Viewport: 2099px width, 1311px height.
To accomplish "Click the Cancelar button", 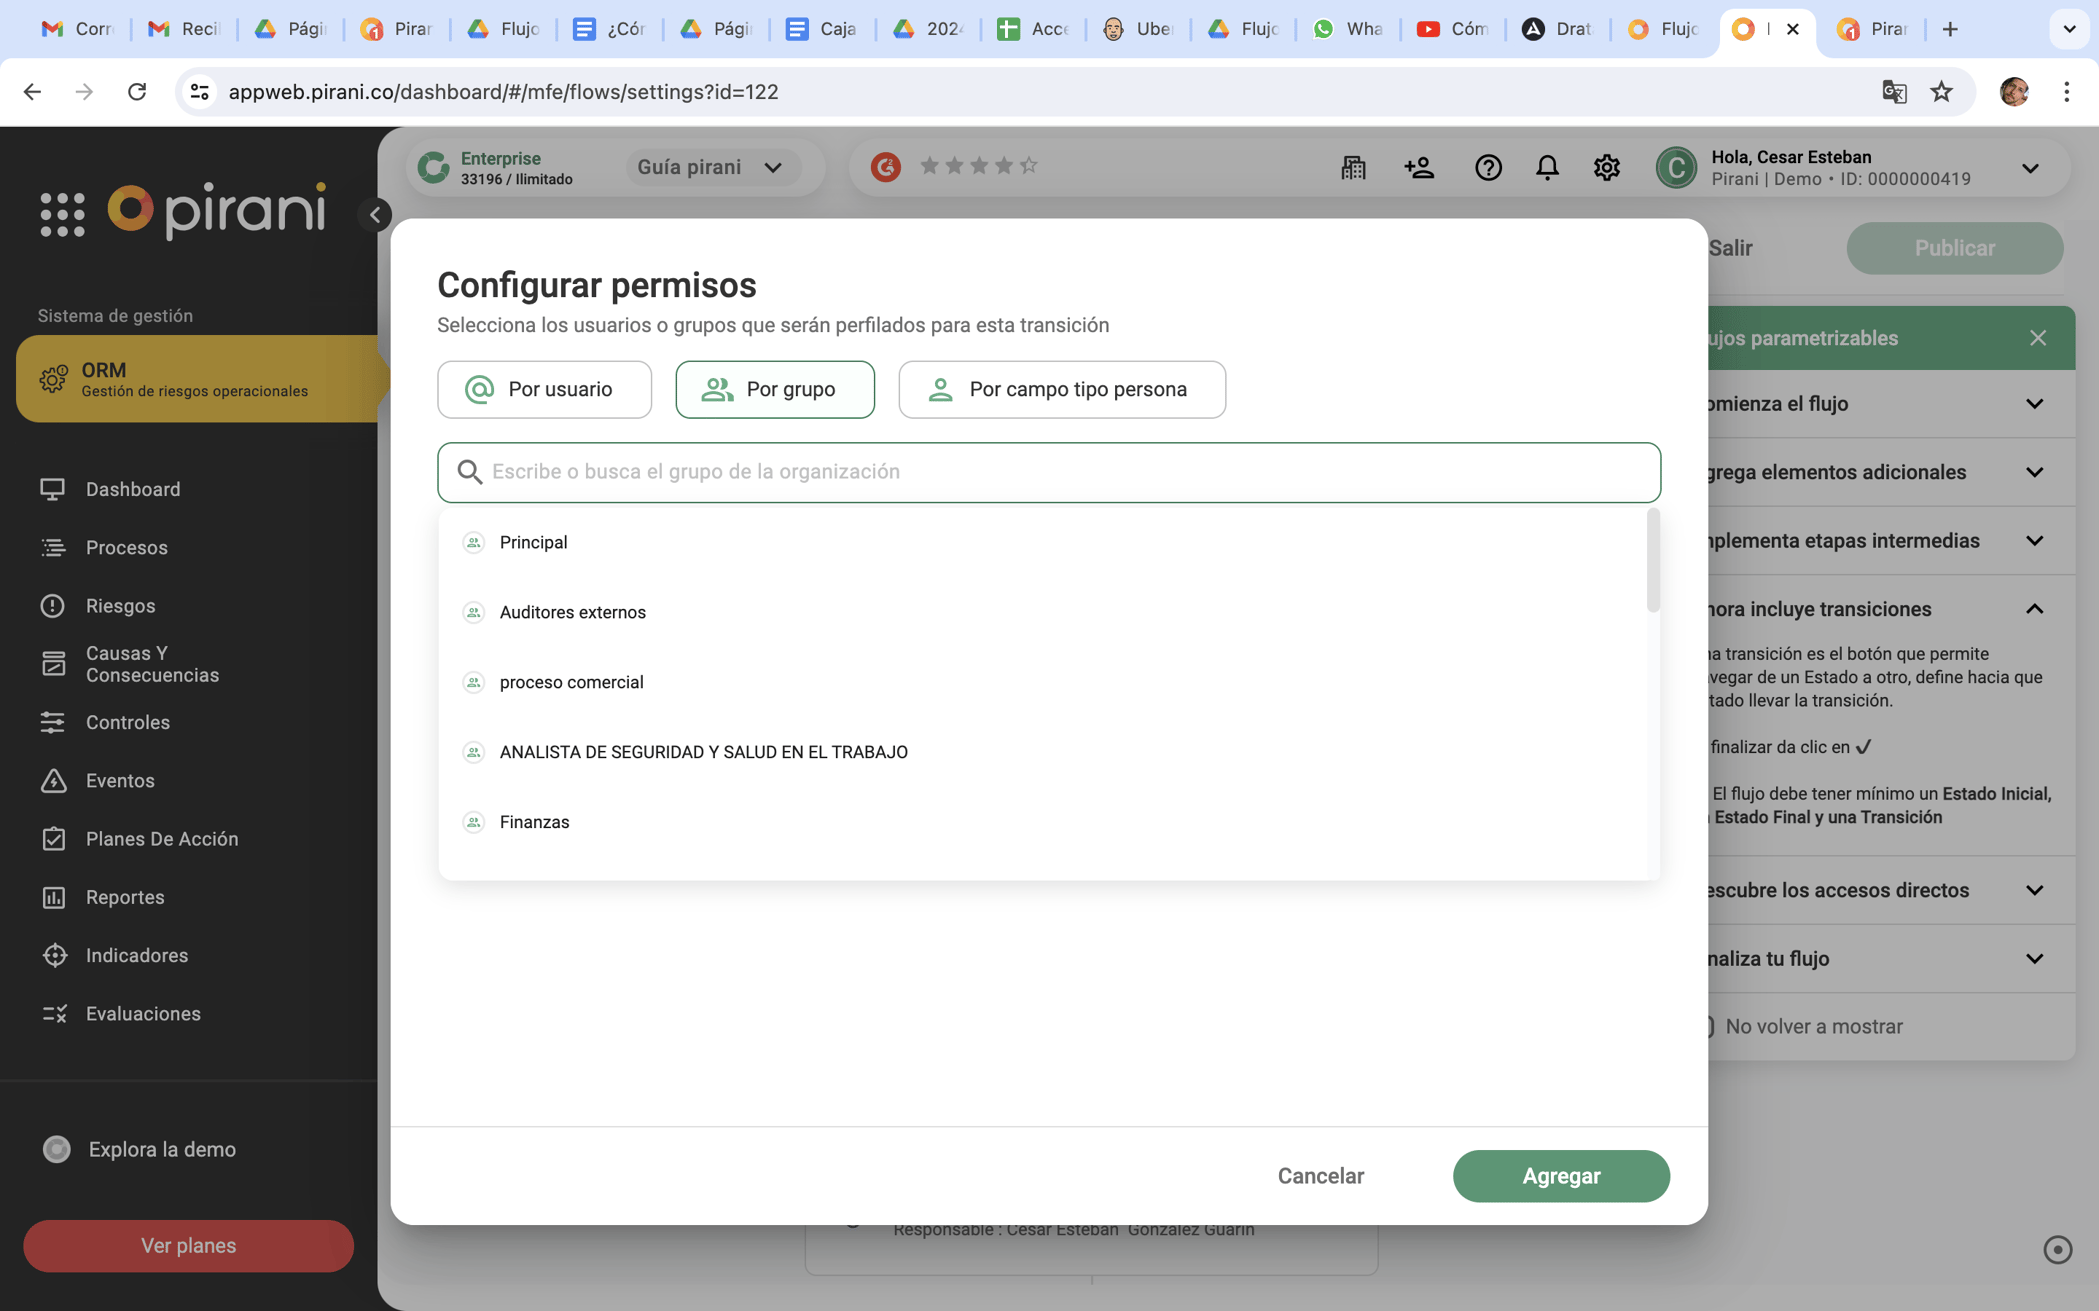I will point(1320,1175).
